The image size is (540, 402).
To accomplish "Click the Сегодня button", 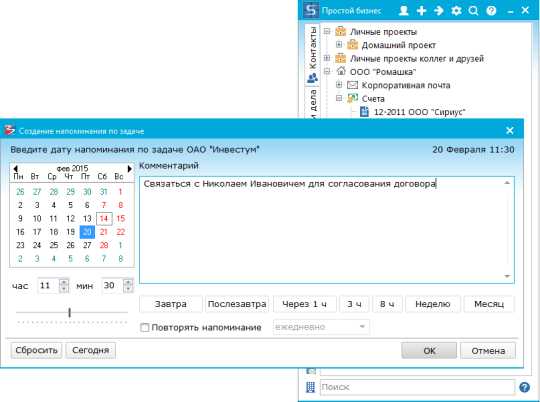I will pyautogui.click(x=91, y=350).
